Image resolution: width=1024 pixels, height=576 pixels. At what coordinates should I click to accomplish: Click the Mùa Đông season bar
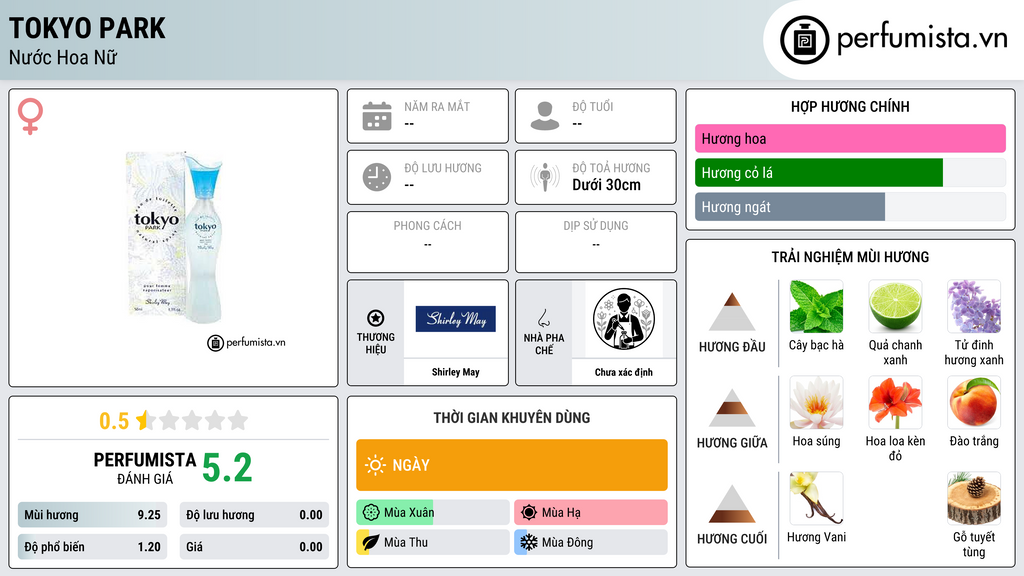[591, 542]
